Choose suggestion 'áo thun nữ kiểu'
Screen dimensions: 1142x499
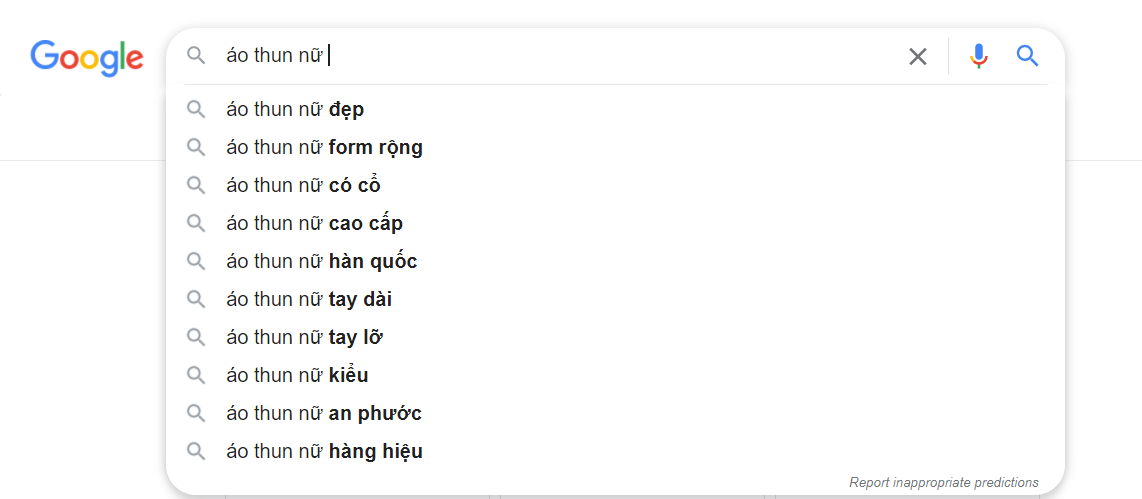pyautogui.click(x=297, y=375)
